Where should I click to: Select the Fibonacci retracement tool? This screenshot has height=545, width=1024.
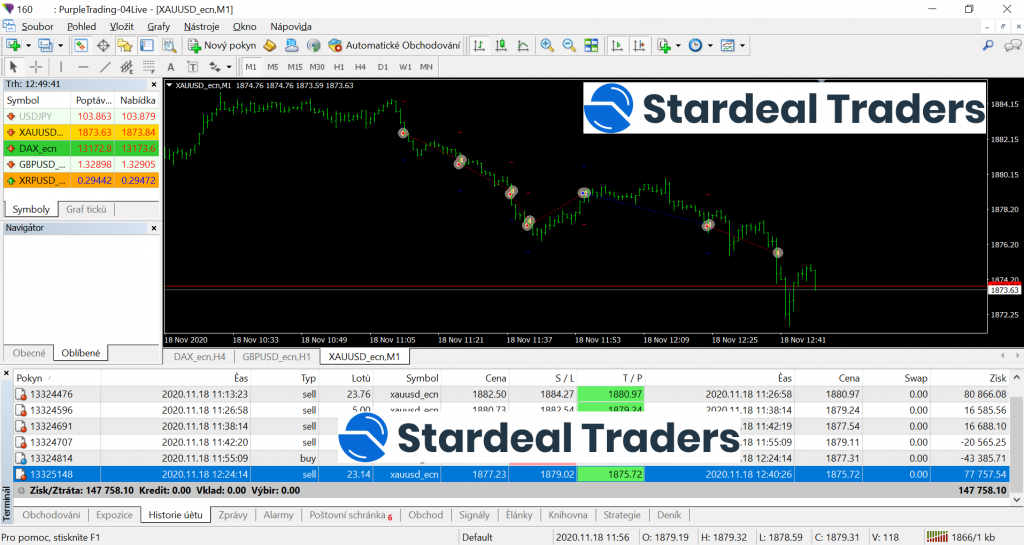[149, 67]
